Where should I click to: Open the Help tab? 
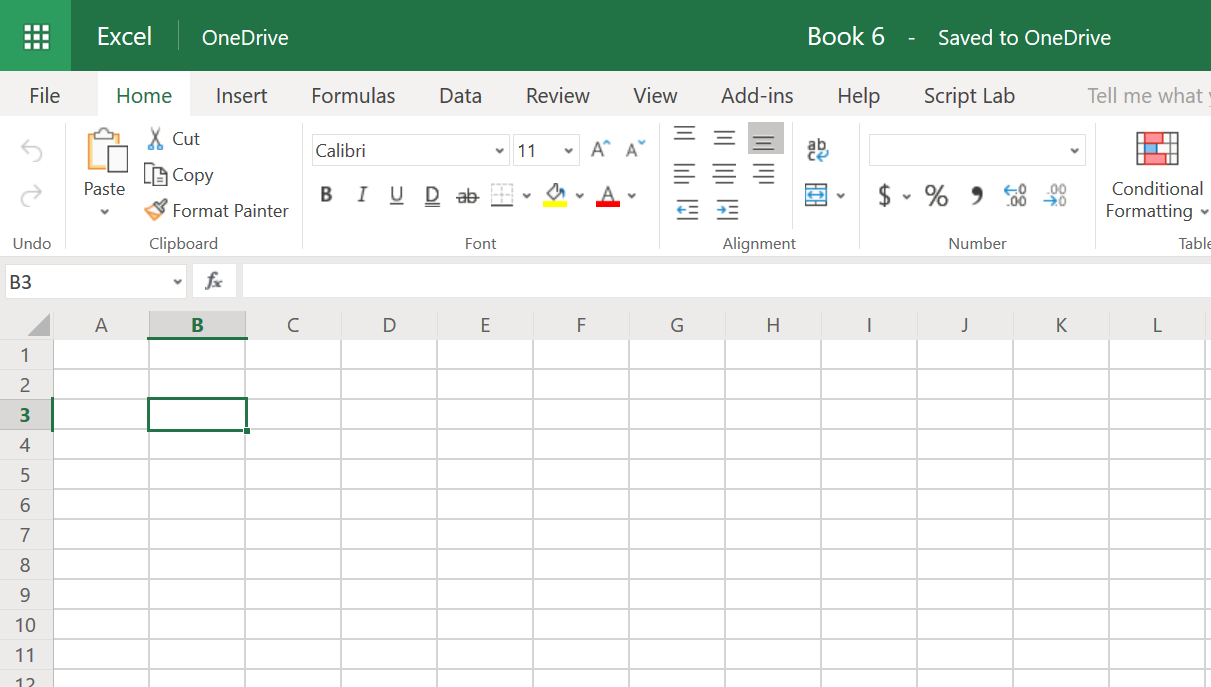click(859, 96)
